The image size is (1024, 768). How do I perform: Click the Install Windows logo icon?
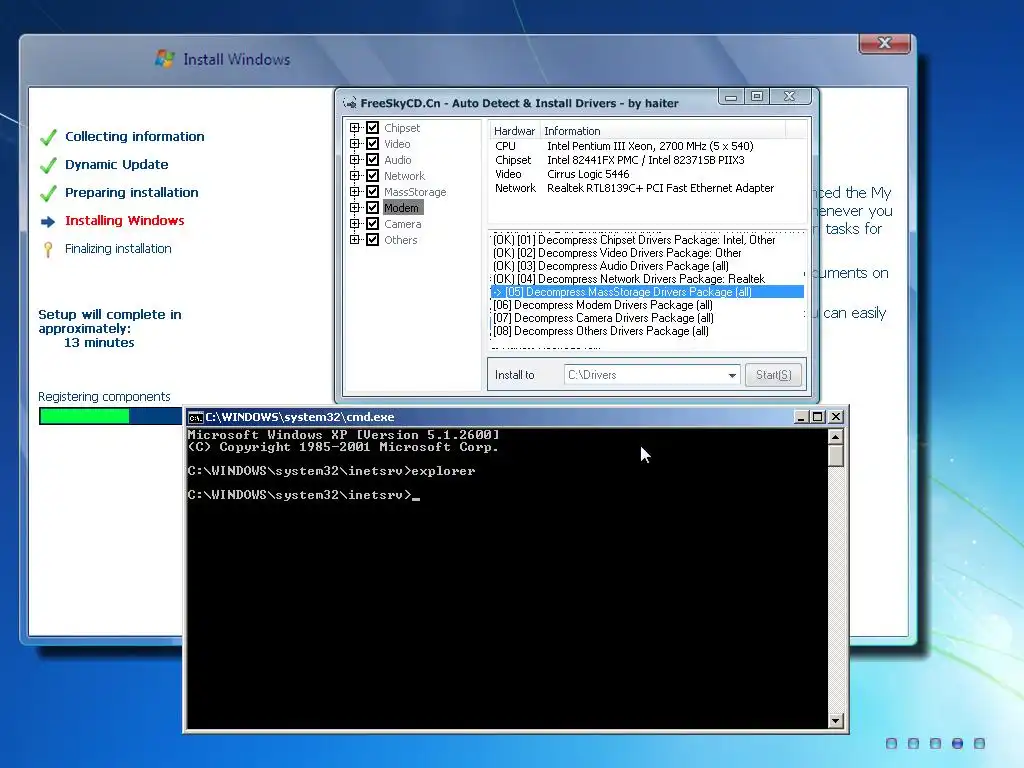pyautogui.click(x=165, y=59)
